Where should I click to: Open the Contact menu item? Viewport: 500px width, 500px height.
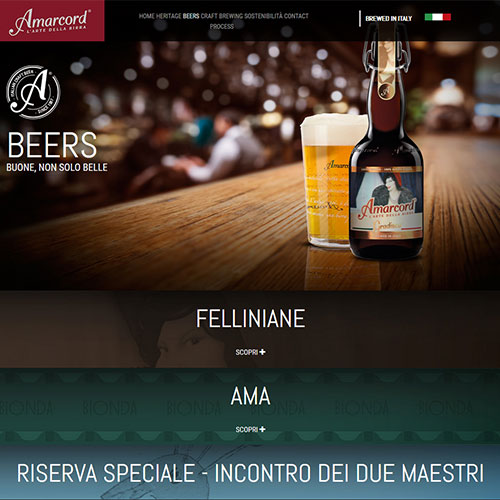[296, 16]
